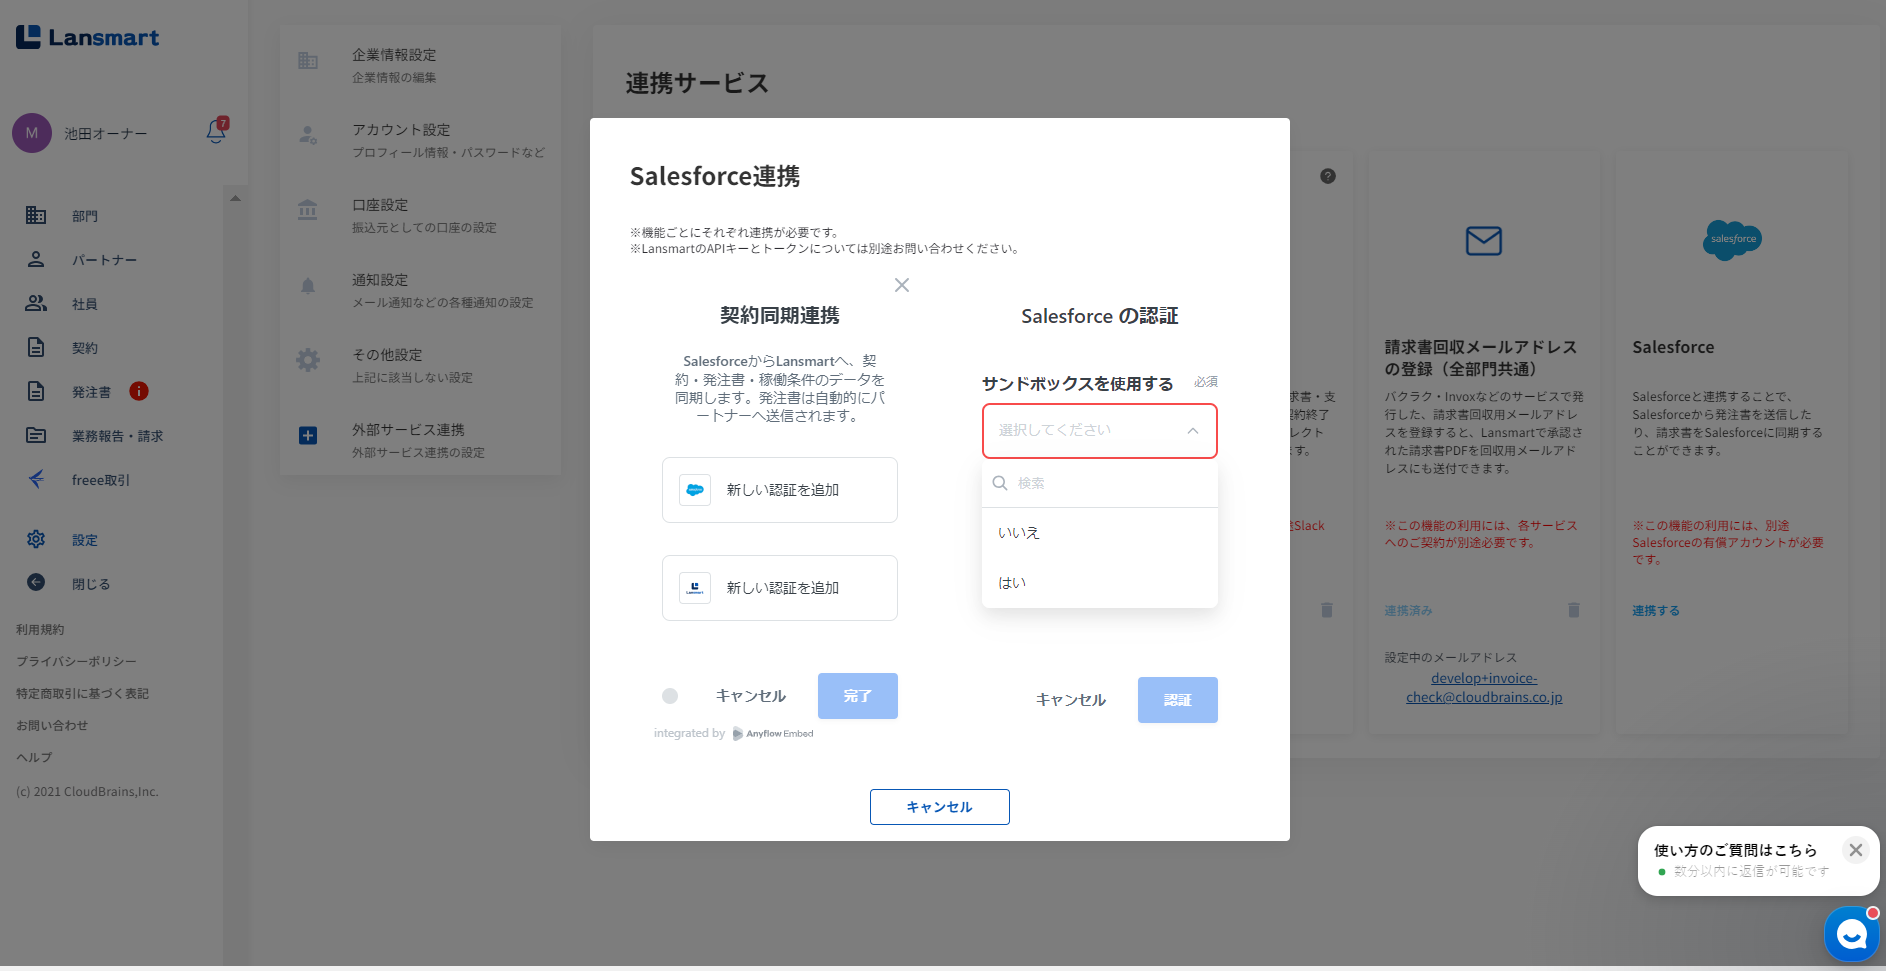Open 企業情報設定 settings entry

click(420, 64)
